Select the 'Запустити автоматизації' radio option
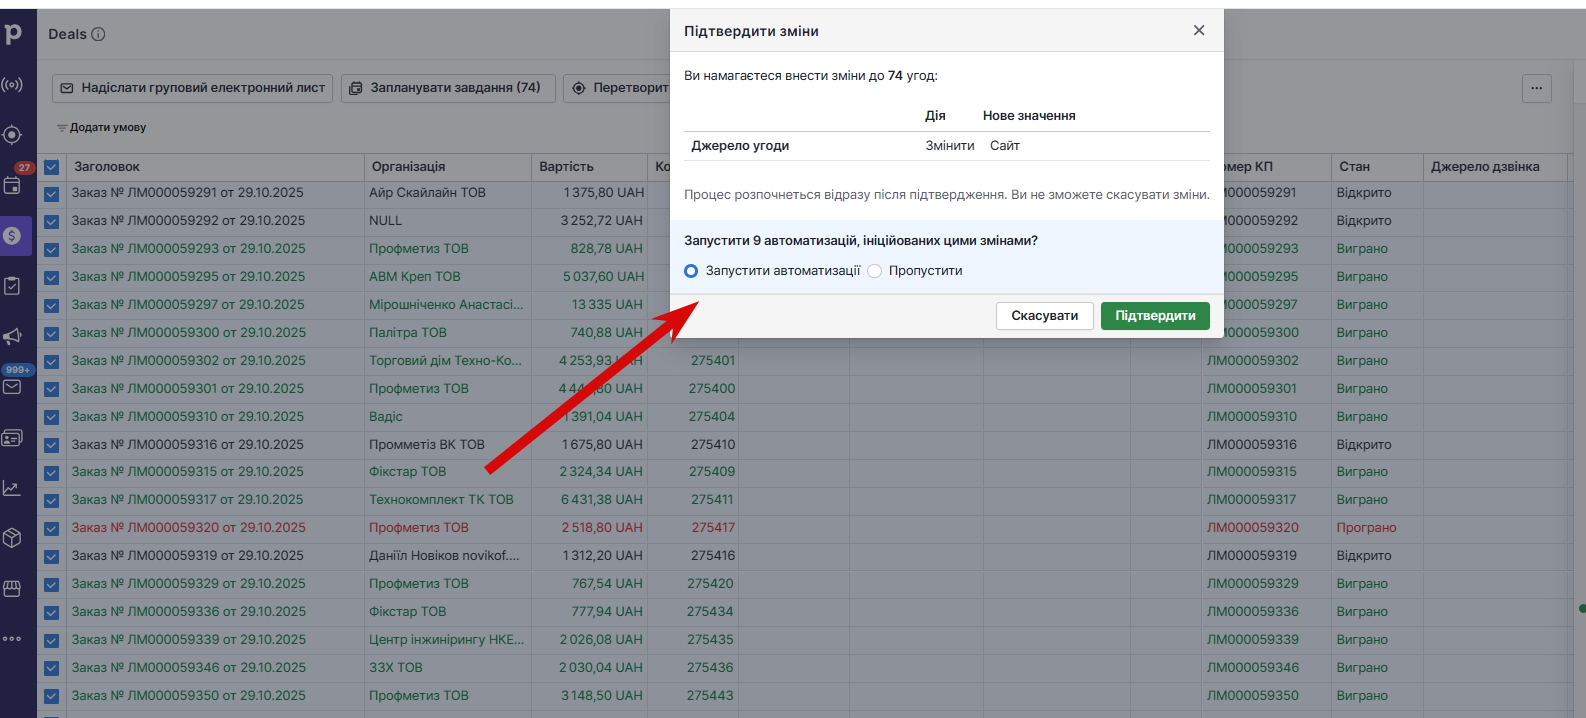1586x718 pixels. [x=691, y=271]
